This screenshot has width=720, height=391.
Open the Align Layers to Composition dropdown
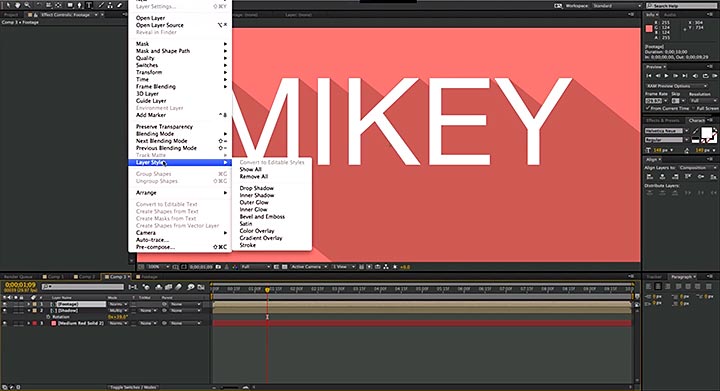tap(697, 168)
